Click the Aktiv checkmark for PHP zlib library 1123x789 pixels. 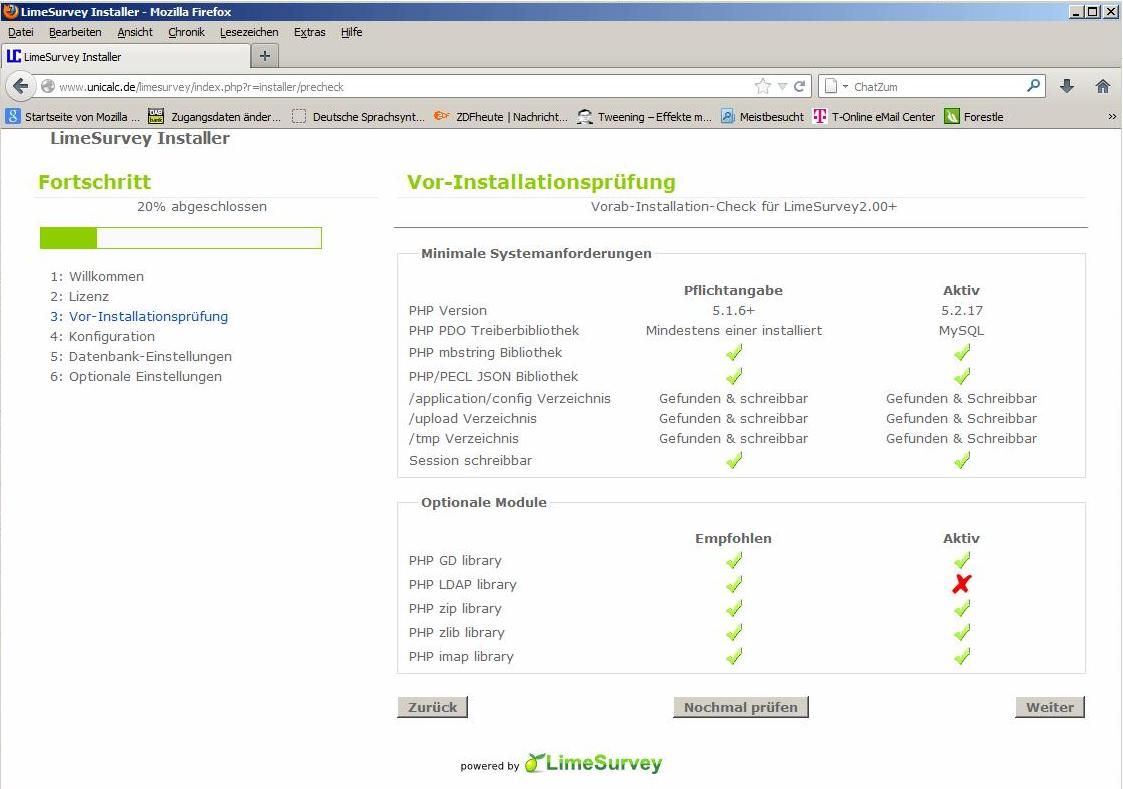(x=961, y=632)
